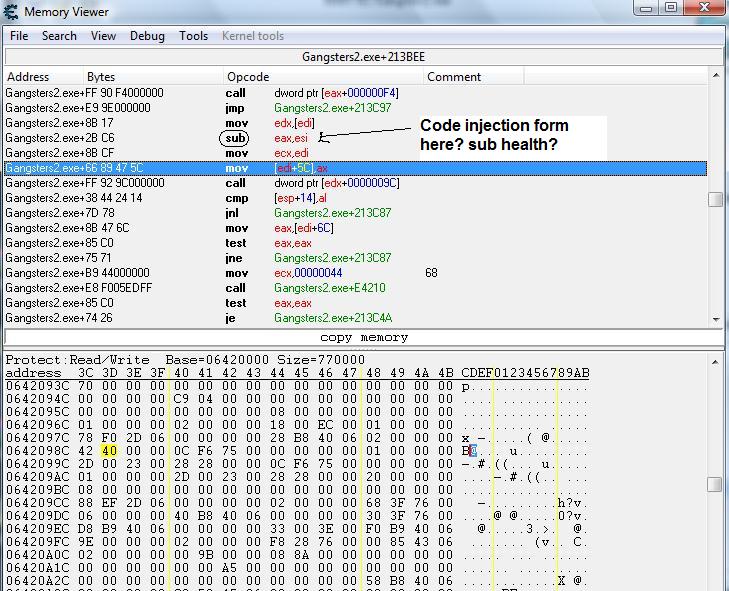Click the Comment column header
Image resolution: width=729 pixels, height=591 pixels.
coord(454,77)
